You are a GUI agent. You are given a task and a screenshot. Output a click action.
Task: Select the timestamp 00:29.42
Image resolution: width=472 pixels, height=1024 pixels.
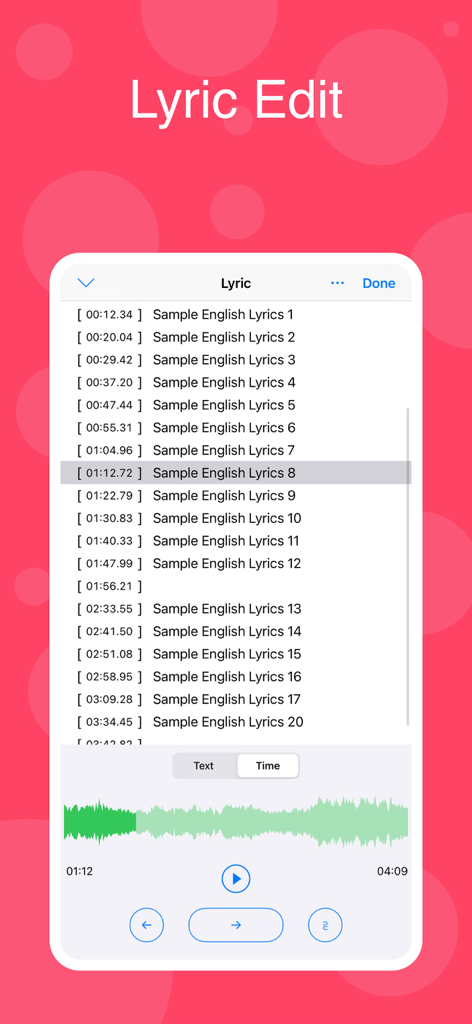click(x=109, y=360)
